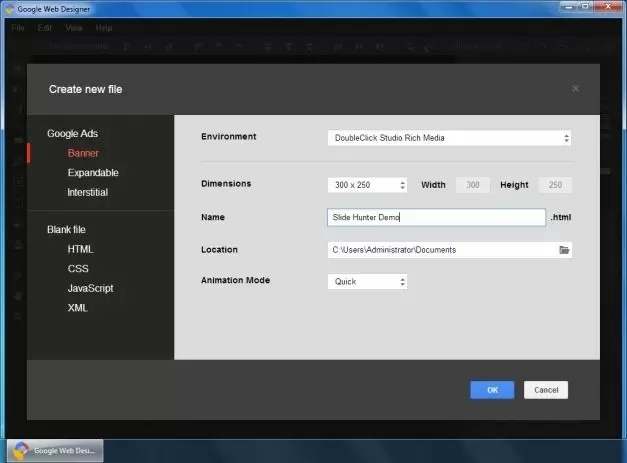Click the Height value field

coord(554,185)
